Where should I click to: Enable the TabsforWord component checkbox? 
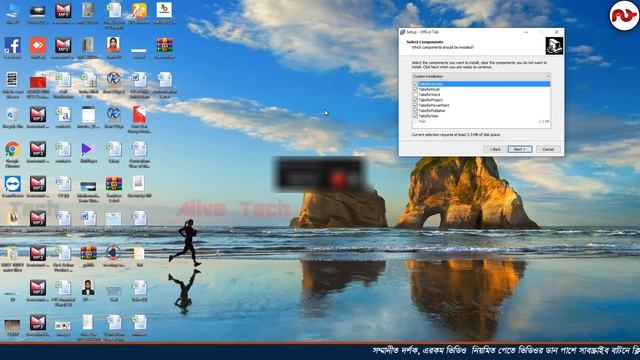coord(416,94)
